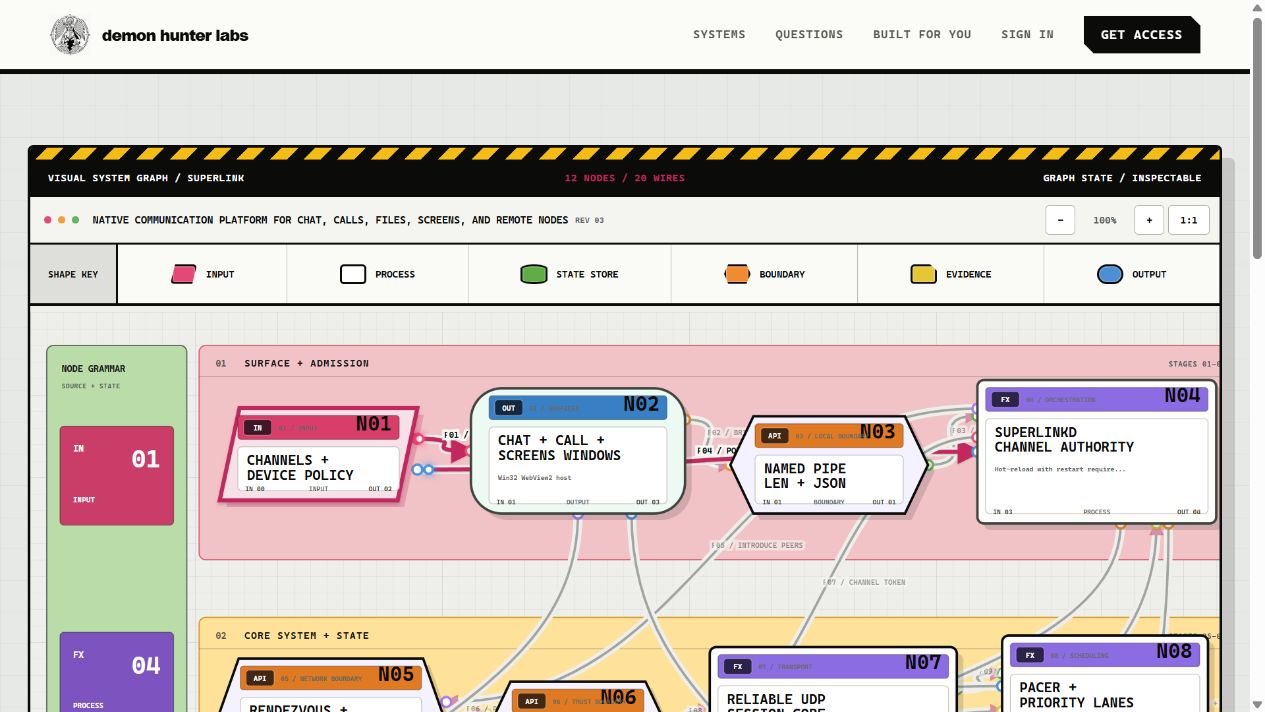
Task: Click 'GRAPH STATE / INSPECTABLE' header text
Action: (1122, 178)
